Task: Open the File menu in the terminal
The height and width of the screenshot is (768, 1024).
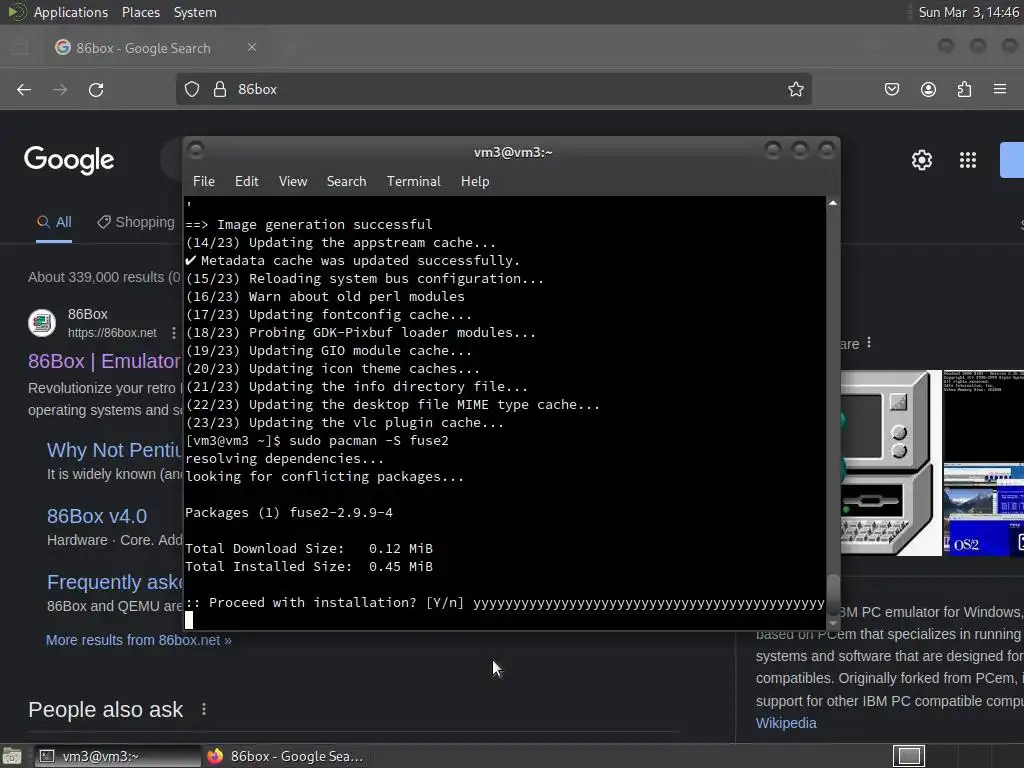Action: click(x=204, y=182)
